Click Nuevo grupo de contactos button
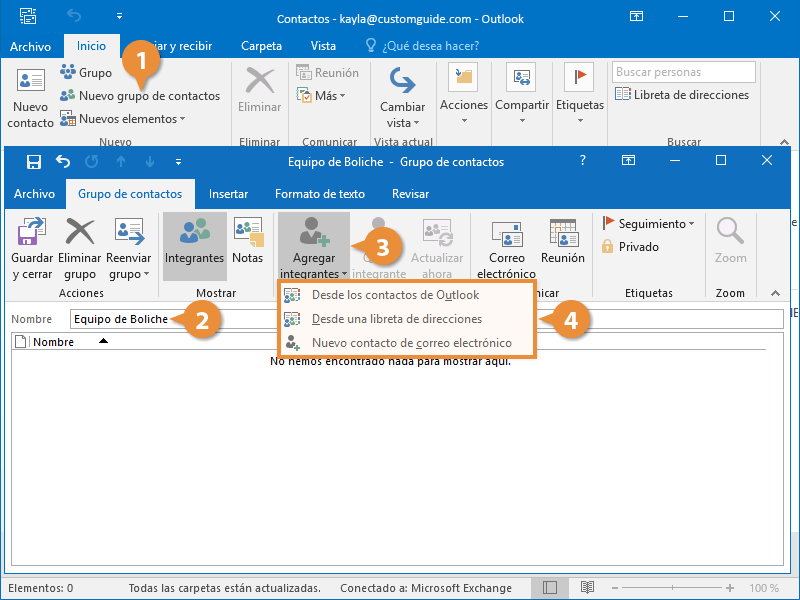 148,96
